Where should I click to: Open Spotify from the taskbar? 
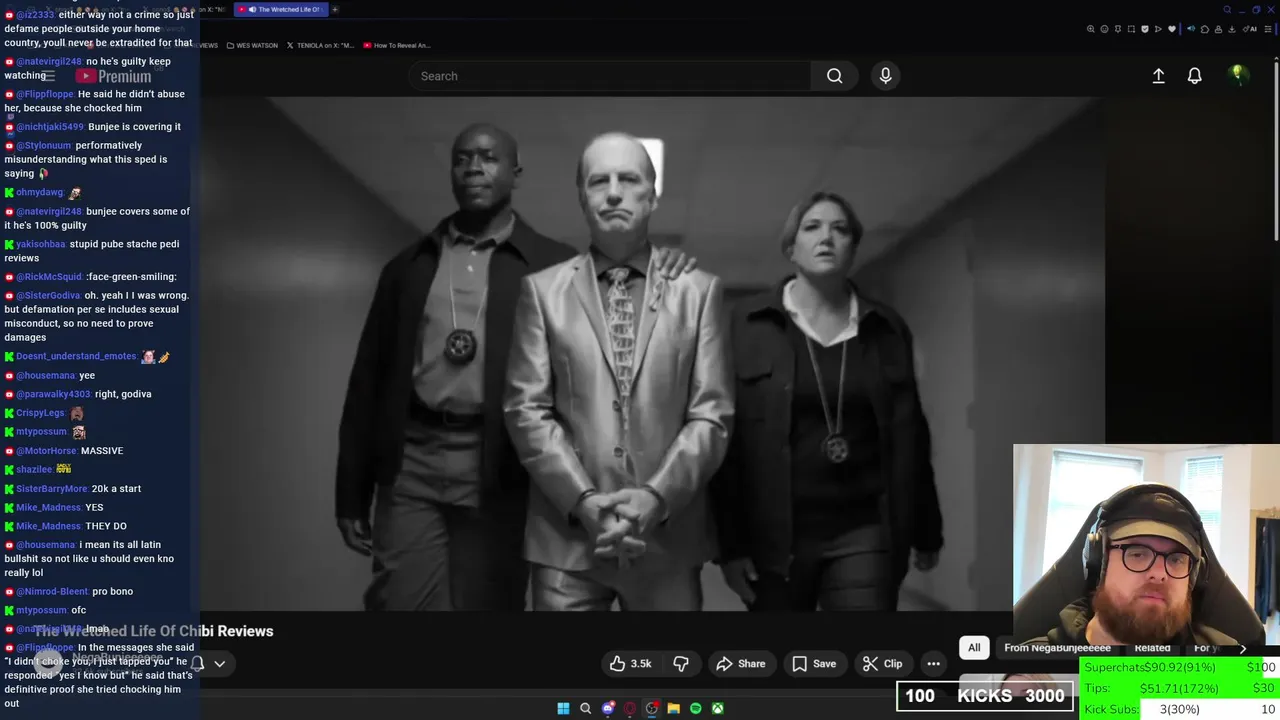coord(696,708)
